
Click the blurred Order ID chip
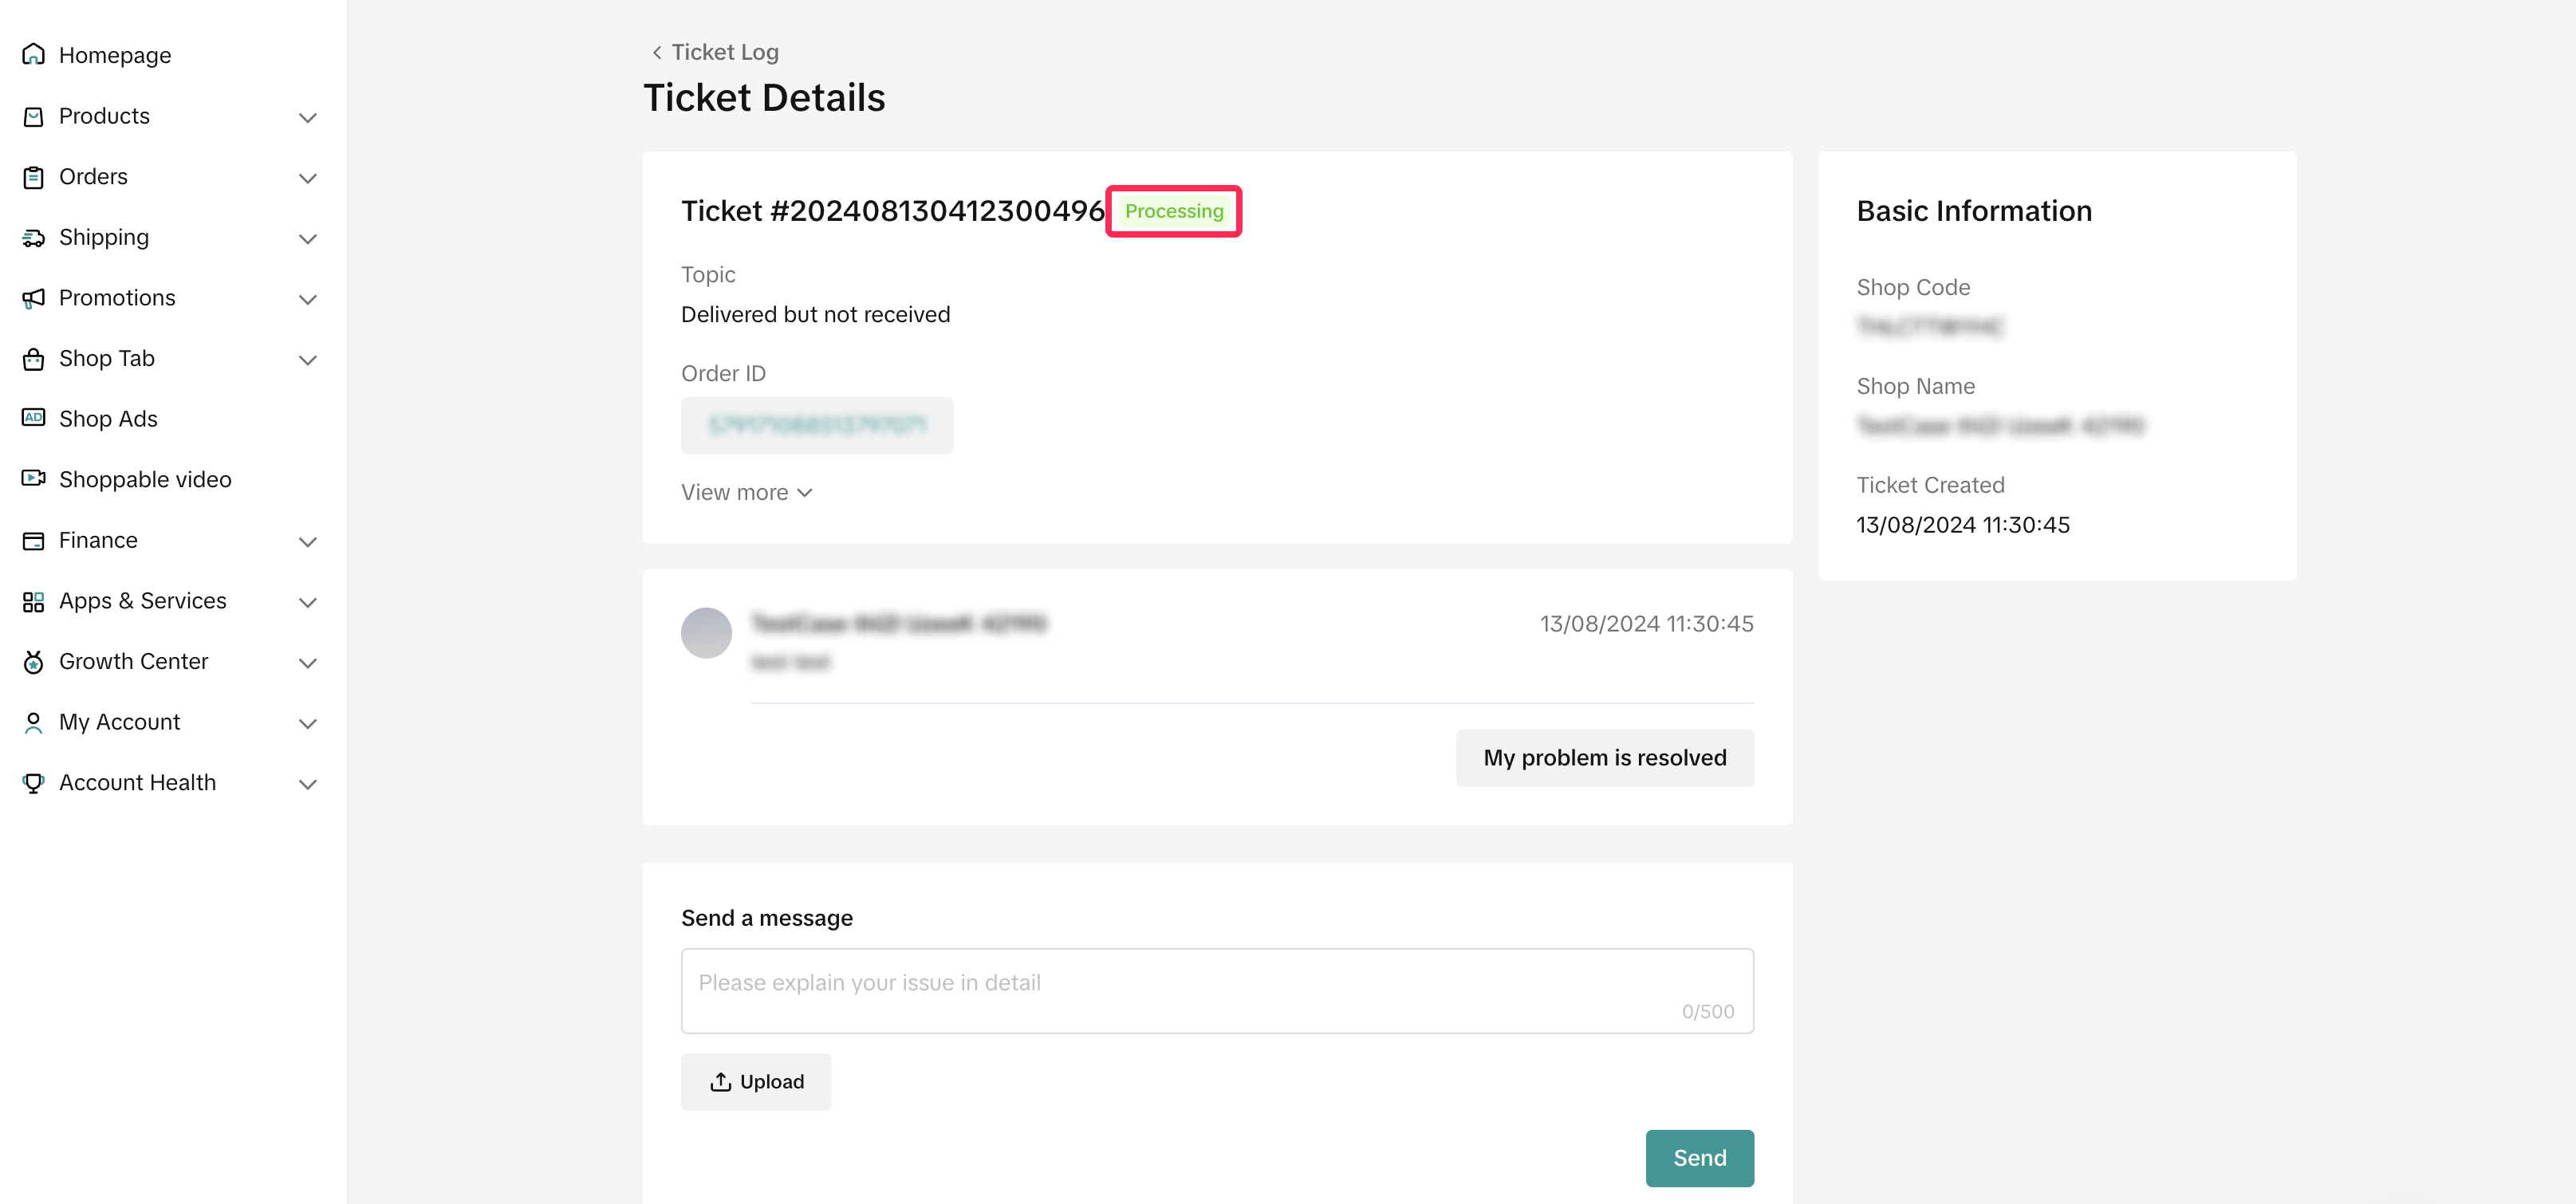816,425
